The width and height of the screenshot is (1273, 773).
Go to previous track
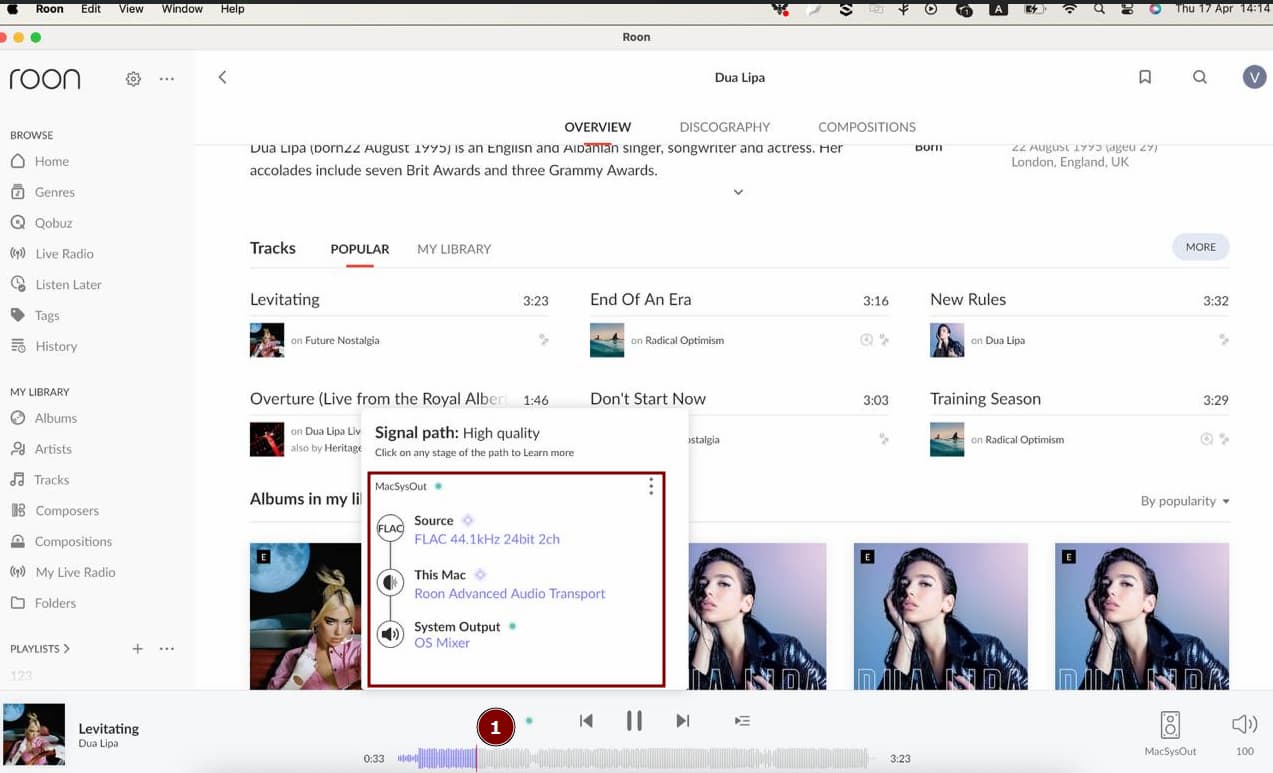(x=586, y=720)
